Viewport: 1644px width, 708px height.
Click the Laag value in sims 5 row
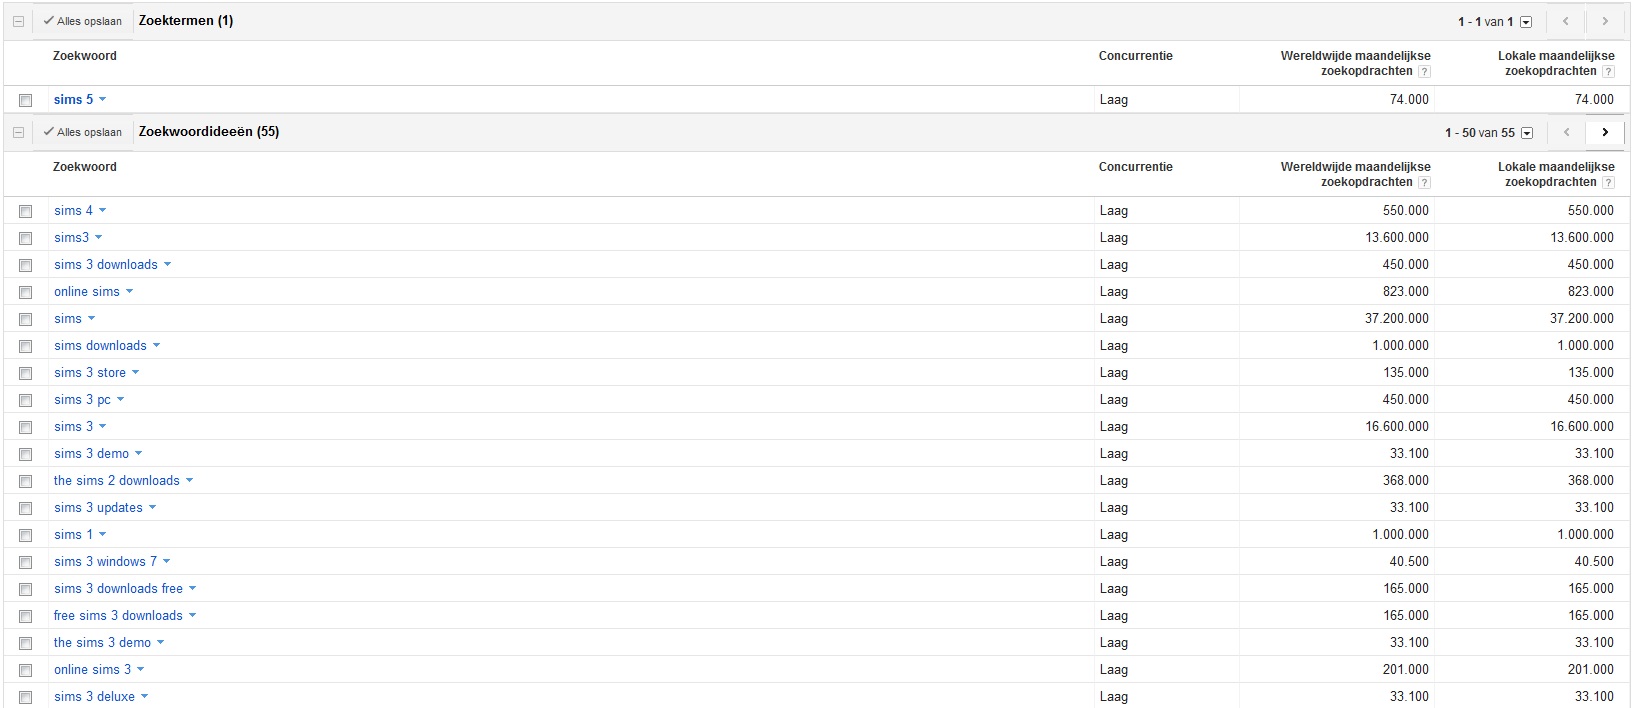pos(1113,100)
